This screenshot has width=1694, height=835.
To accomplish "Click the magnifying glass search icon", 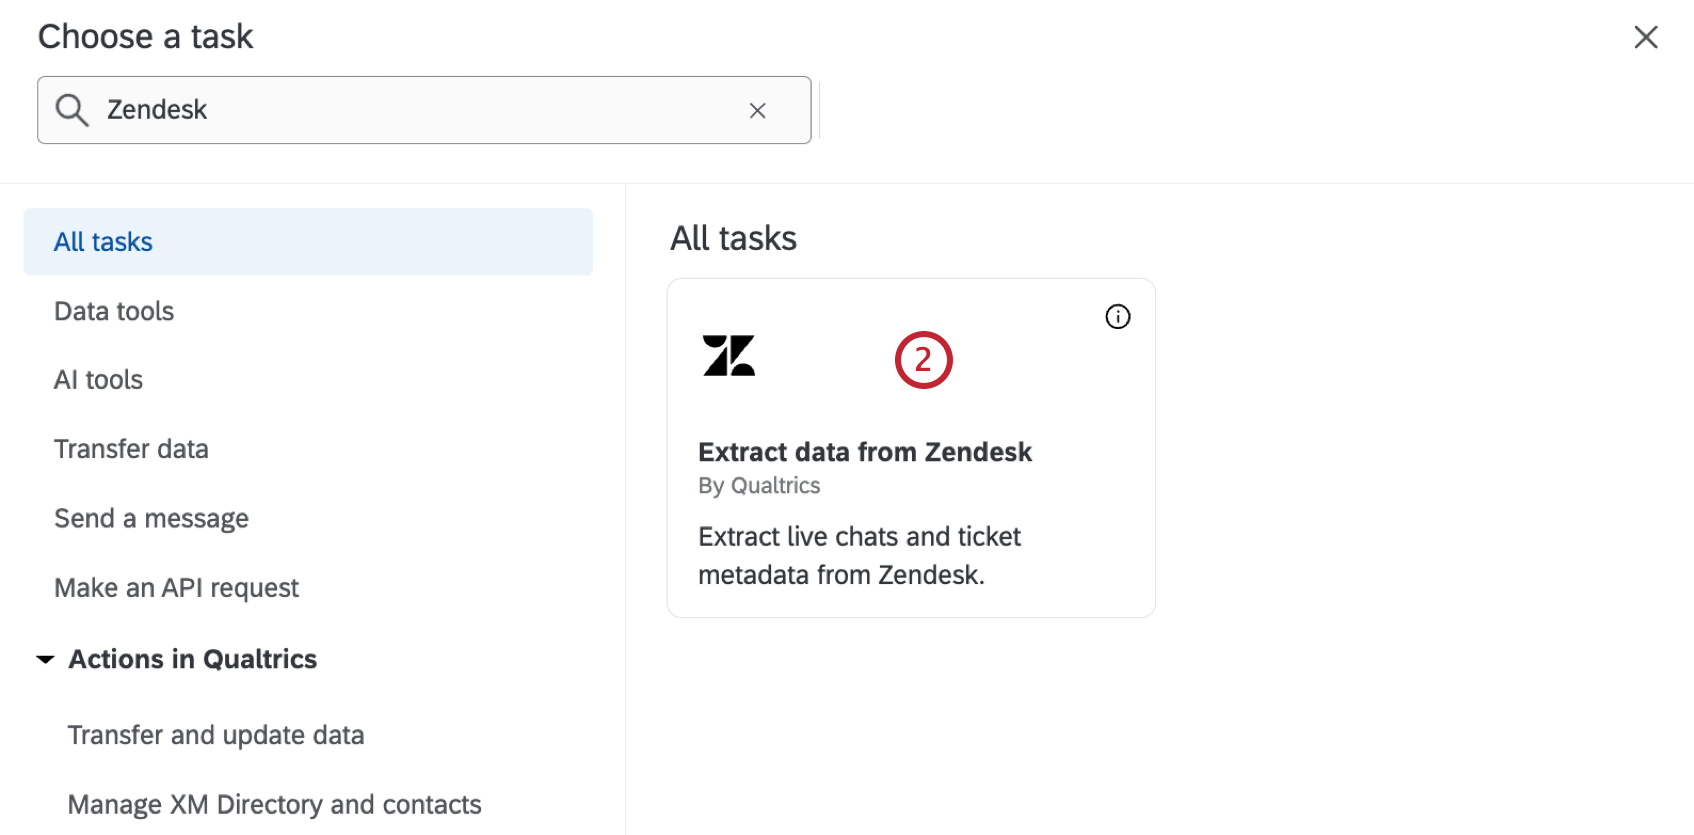I will (71, 110).
